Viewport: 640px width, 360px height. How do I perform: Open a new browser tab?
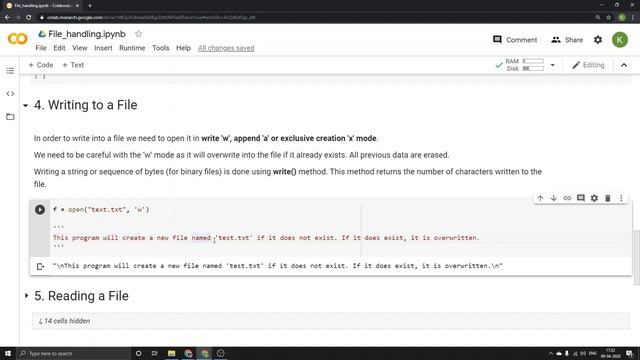point(90,6)
